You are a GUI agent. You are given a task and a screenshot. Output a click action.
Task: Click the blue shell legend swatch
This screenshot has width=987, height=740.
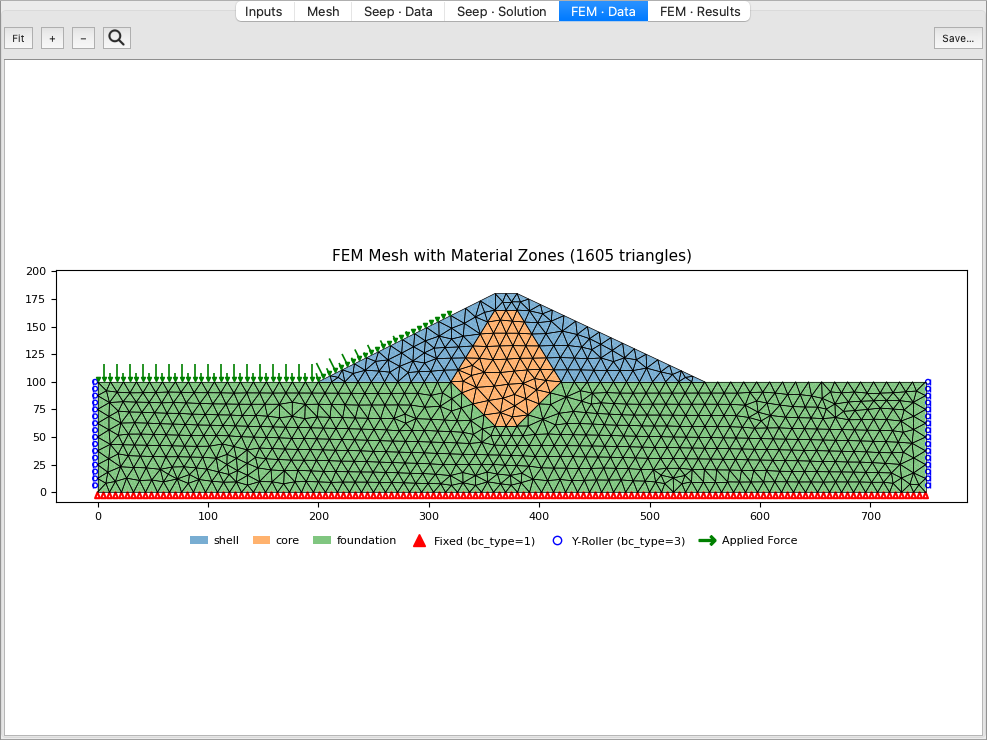(x=199, y=541)
